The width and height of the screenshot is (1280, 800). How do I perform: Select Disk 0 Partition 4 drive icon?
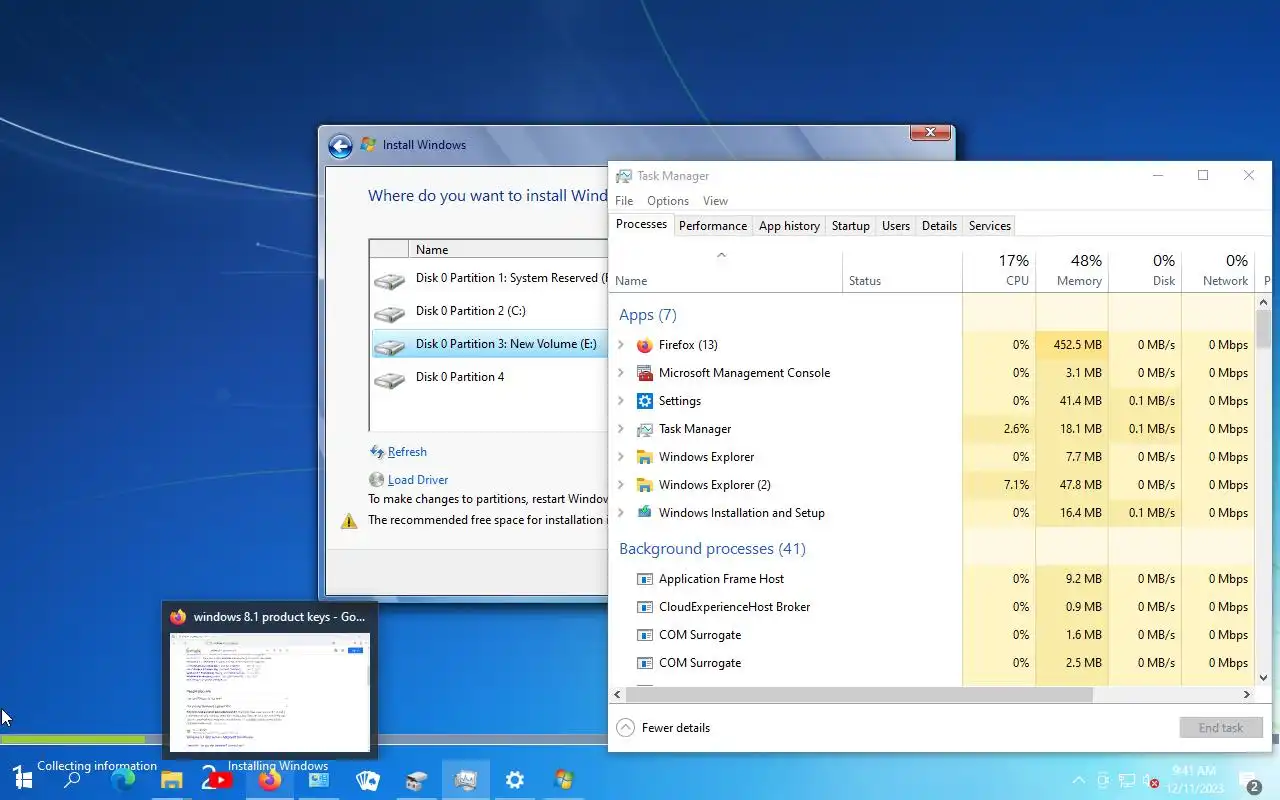pos(390,379)
